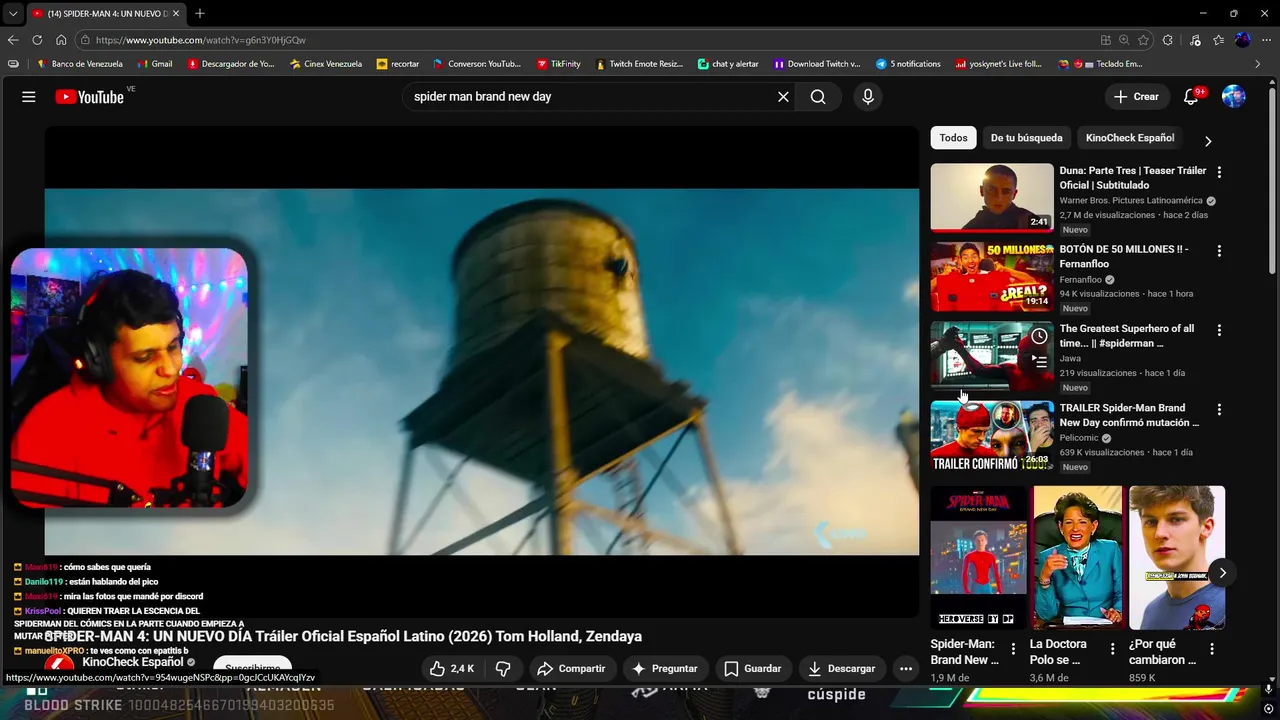Open the media control music icon
Viewport: 1280px width, 720px height.
(x=1195, y=40)
